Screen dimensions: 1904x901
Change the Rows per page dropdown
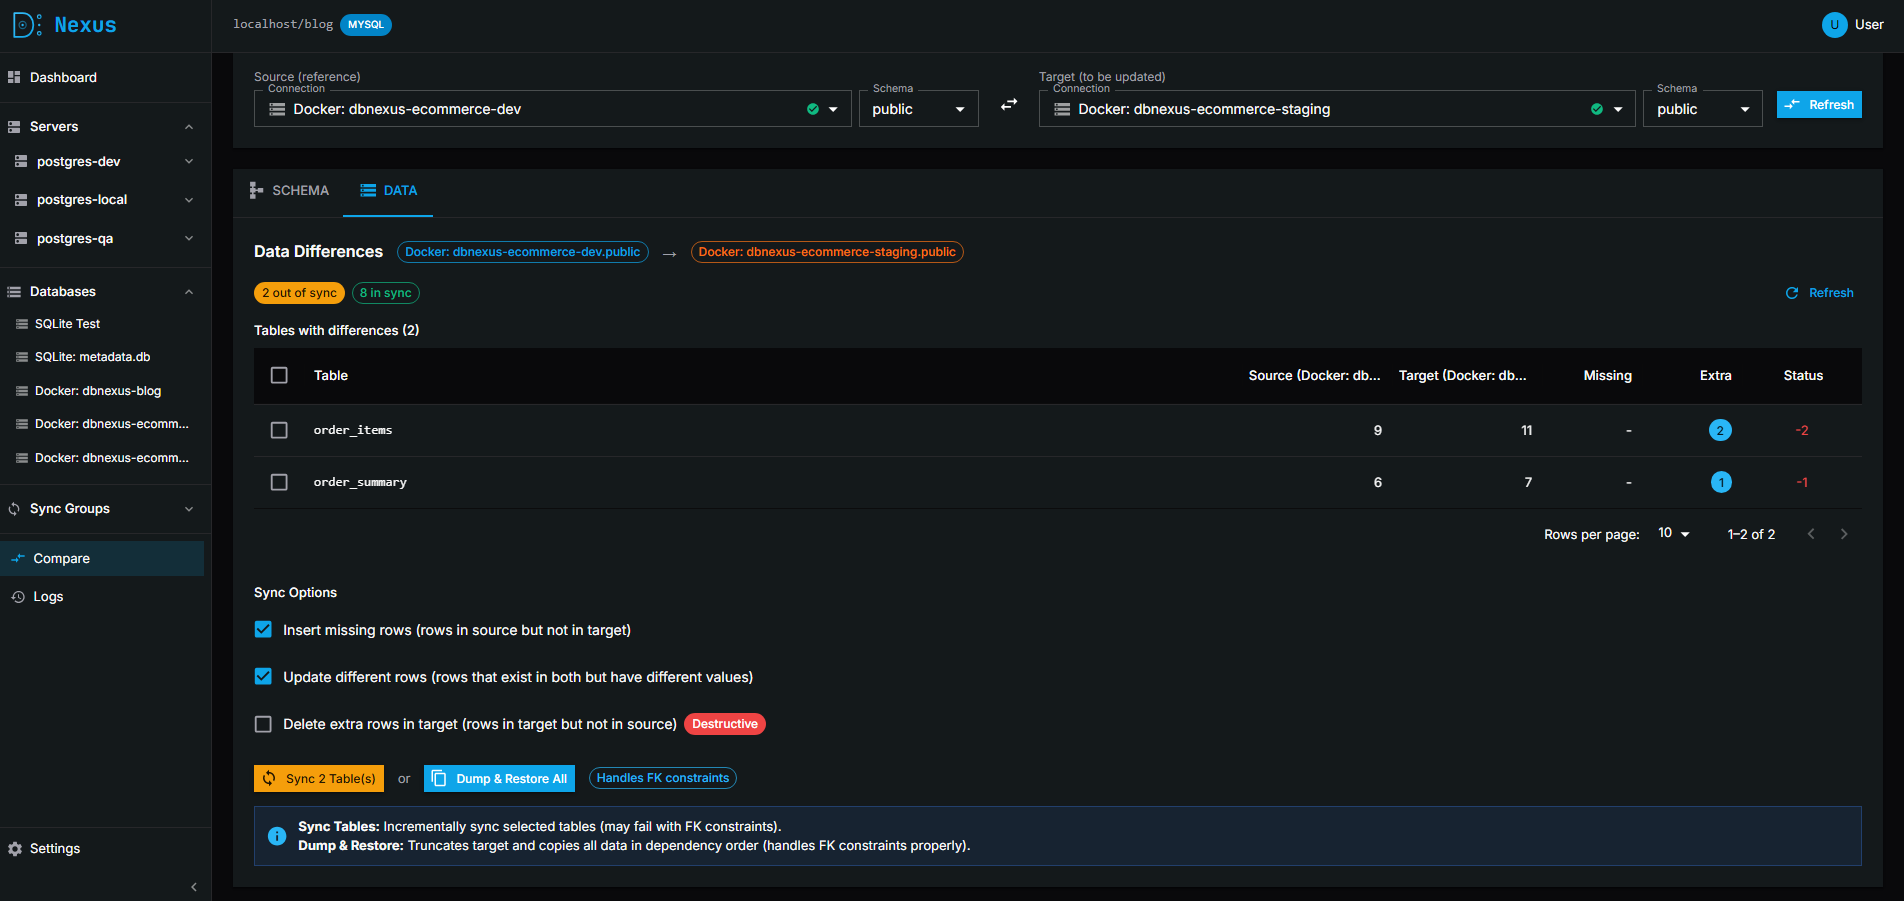click(1673, 534)
